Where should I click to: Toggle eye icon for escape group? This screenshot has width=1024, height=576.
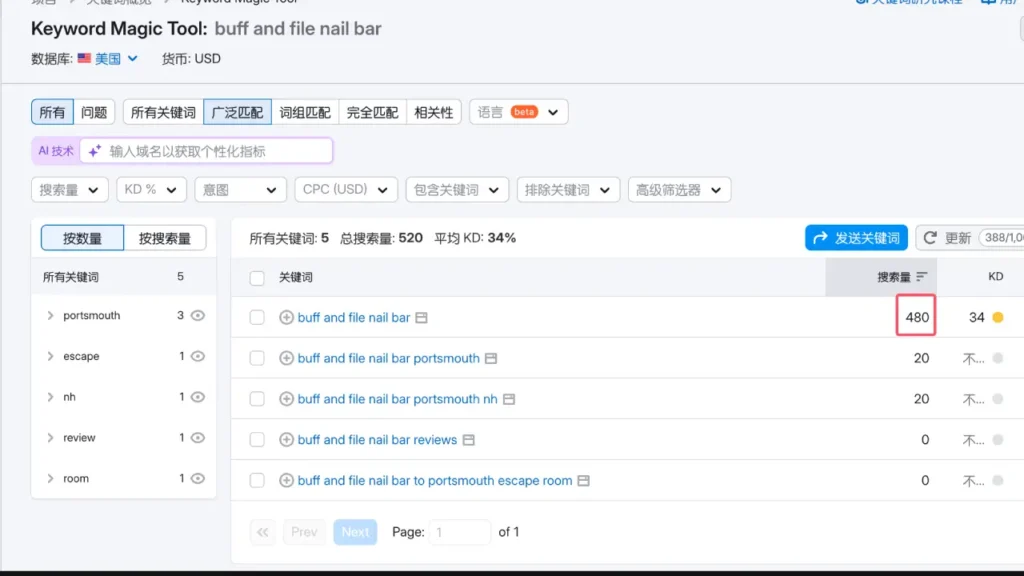(198, 356)
